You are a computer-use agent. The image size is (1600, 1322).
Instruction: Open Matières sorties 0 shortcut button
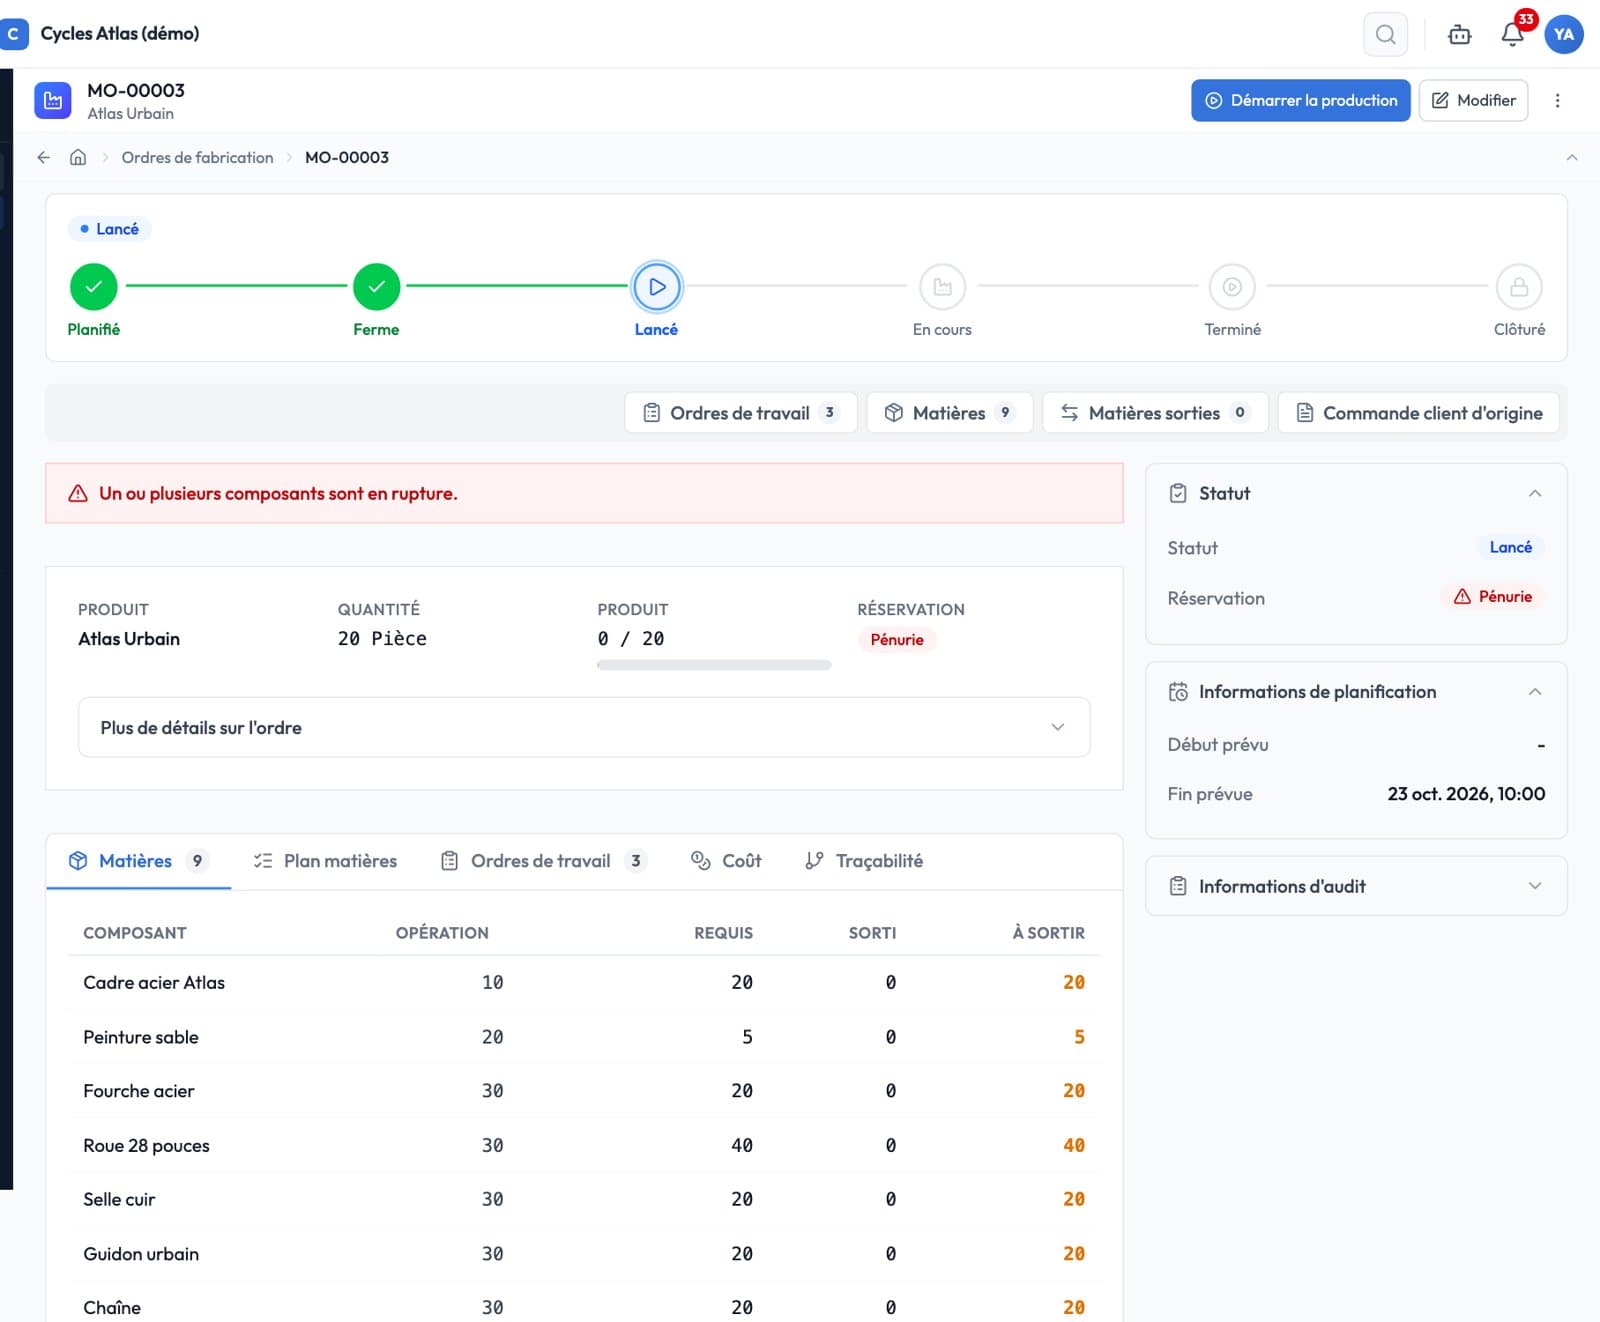pyautogui.click(x=1155, y=413)
